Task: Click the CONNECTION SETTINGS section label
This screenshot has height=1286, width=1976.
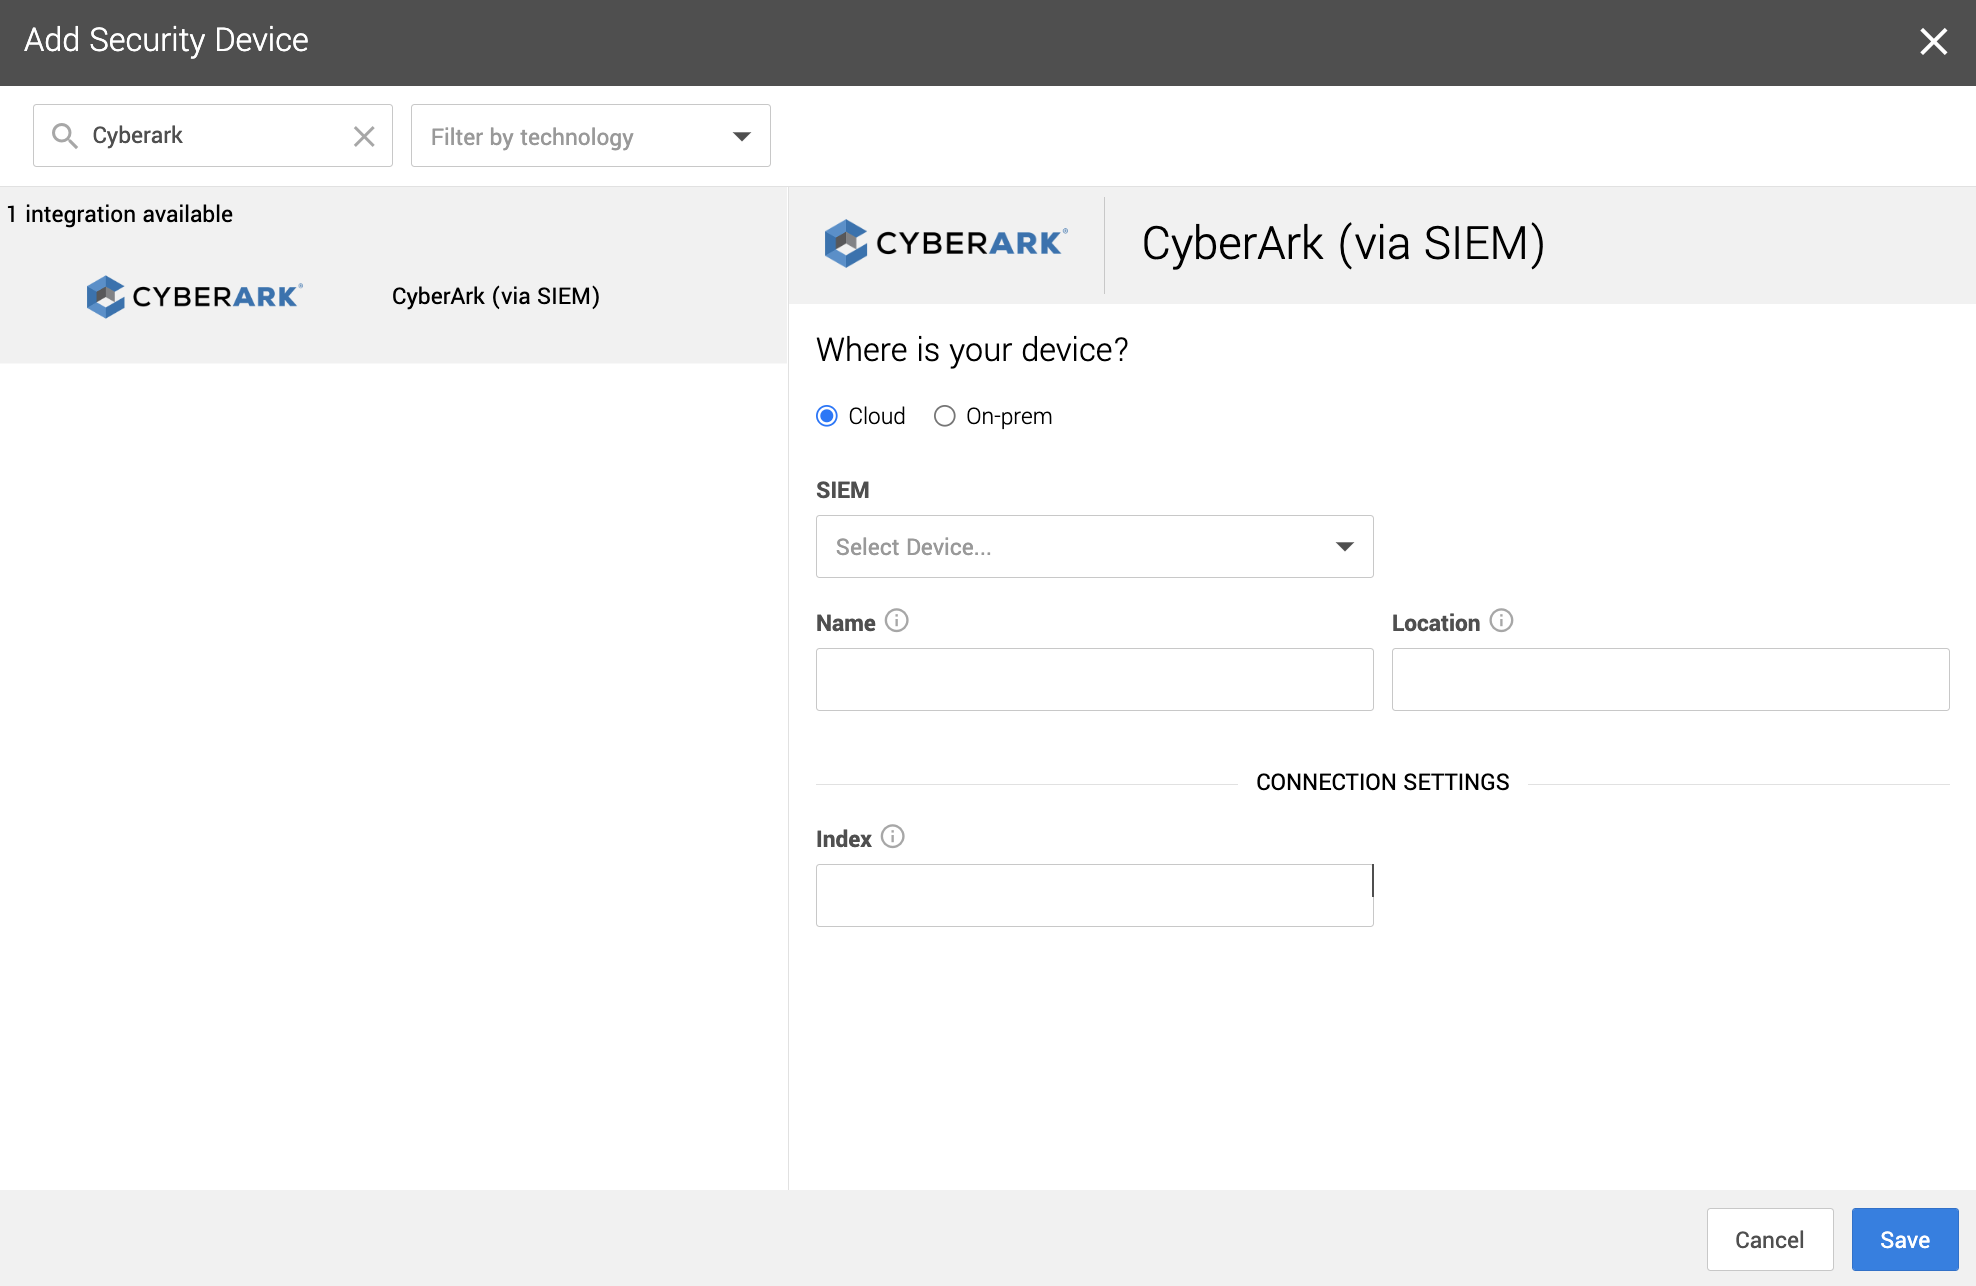Action: [1383, 782]
